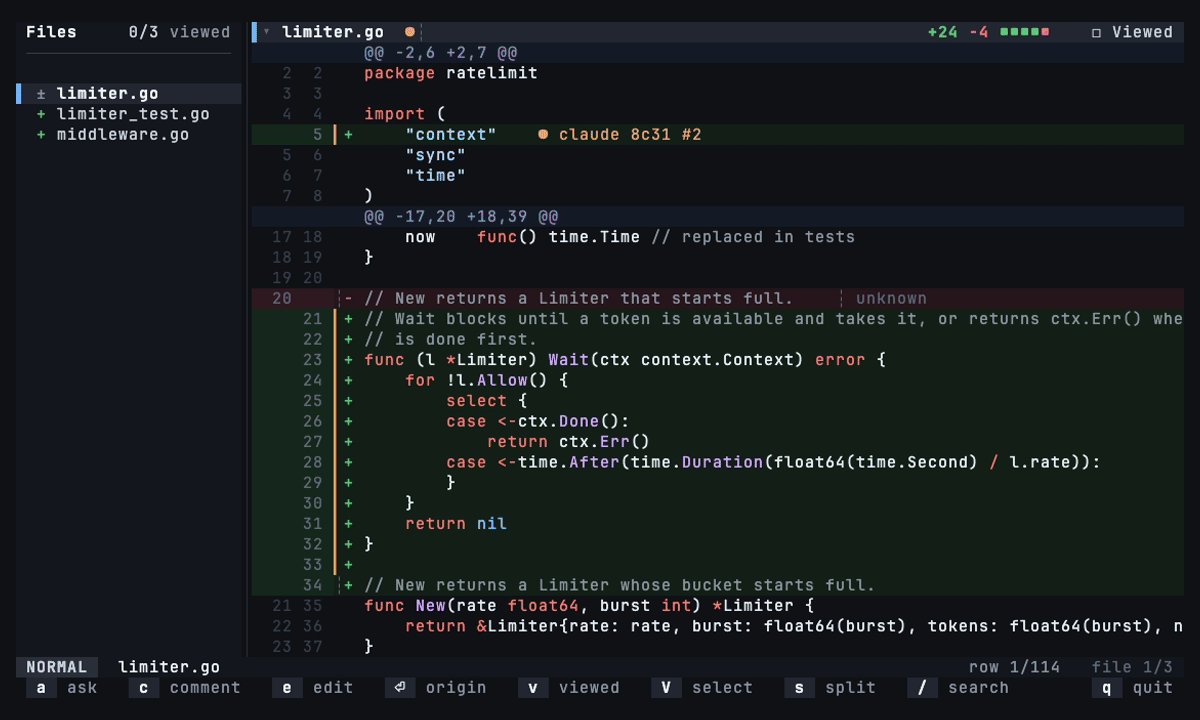Image resolution: width=1200 pixels, height=720 pixels.
Task: Click the + status icon beside limiter_test.go
Action: [x=41, y=114]
